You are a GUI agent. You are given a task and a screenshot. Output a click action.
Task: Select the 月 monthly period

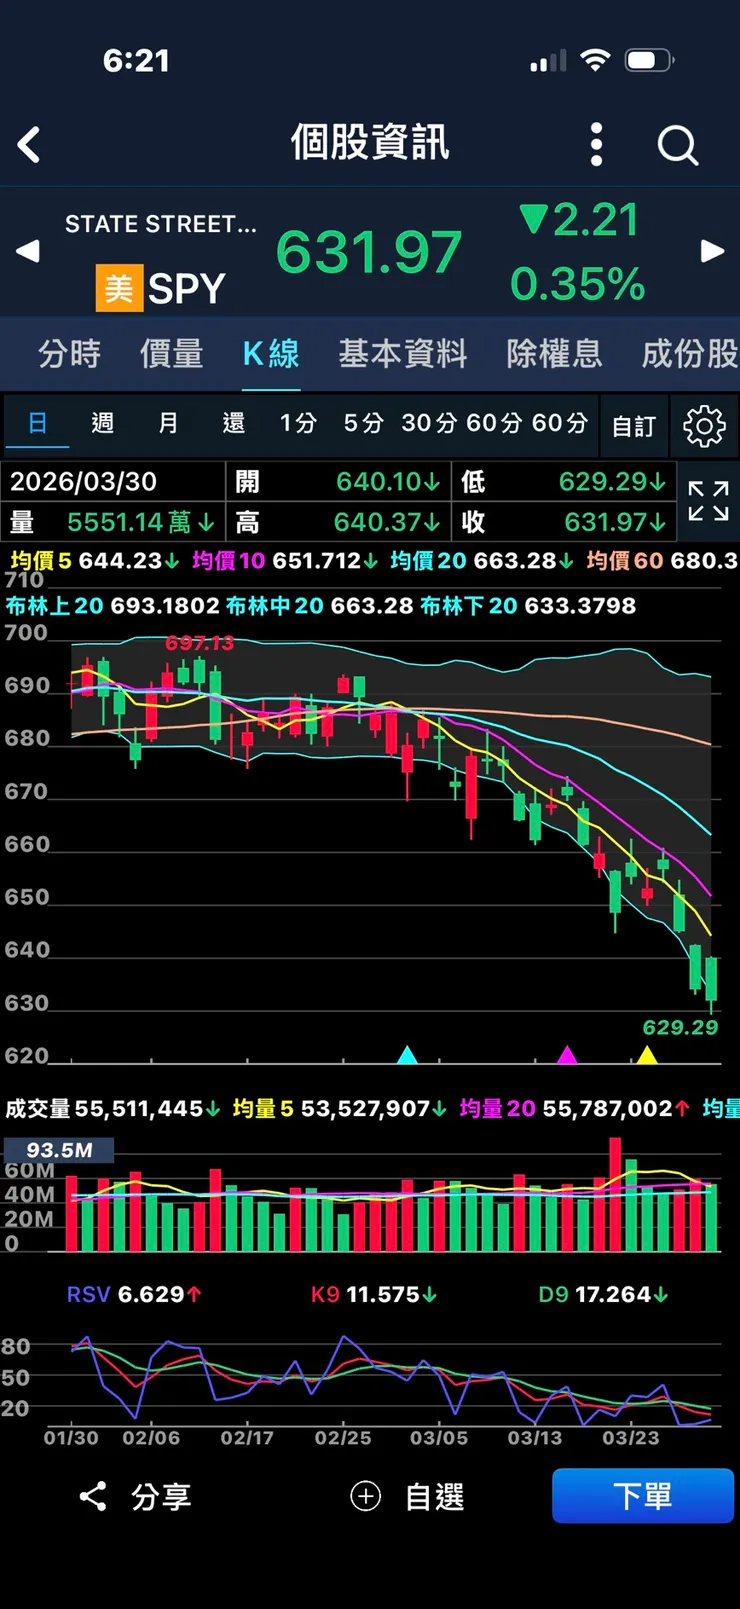[168, 423]
